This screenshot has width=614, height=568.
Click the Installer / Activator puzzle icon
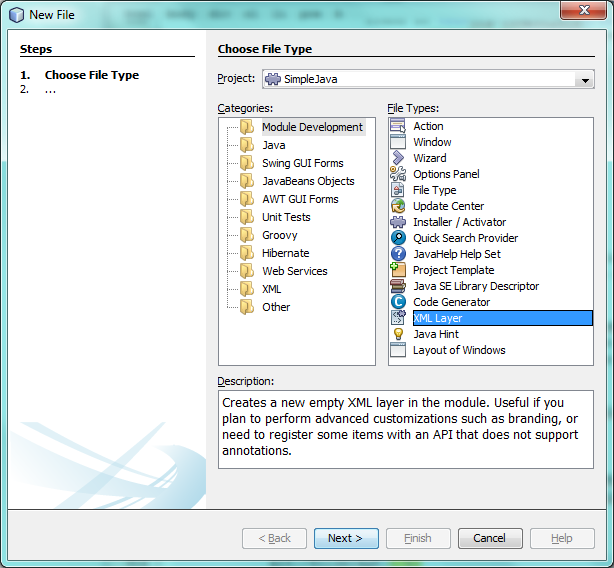pyautogui.click(x=397, y=222)
